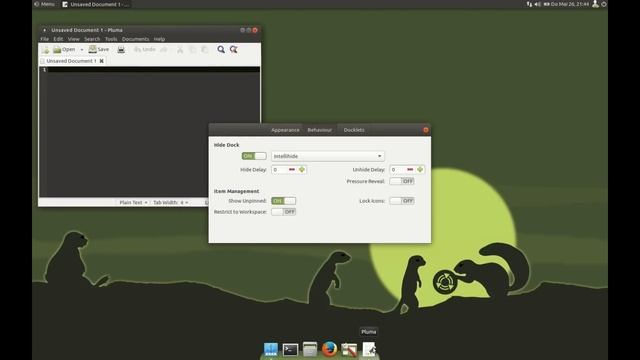Close the dock preferences window
Viewport: 640px width, 360px height.
tap(426, 130)
